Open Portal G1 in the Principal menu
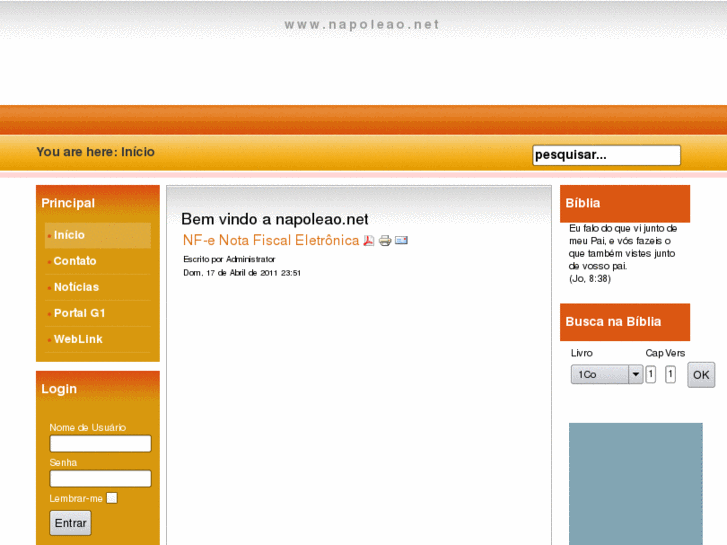This screenshot has width=727, height=545. point(98,313)
